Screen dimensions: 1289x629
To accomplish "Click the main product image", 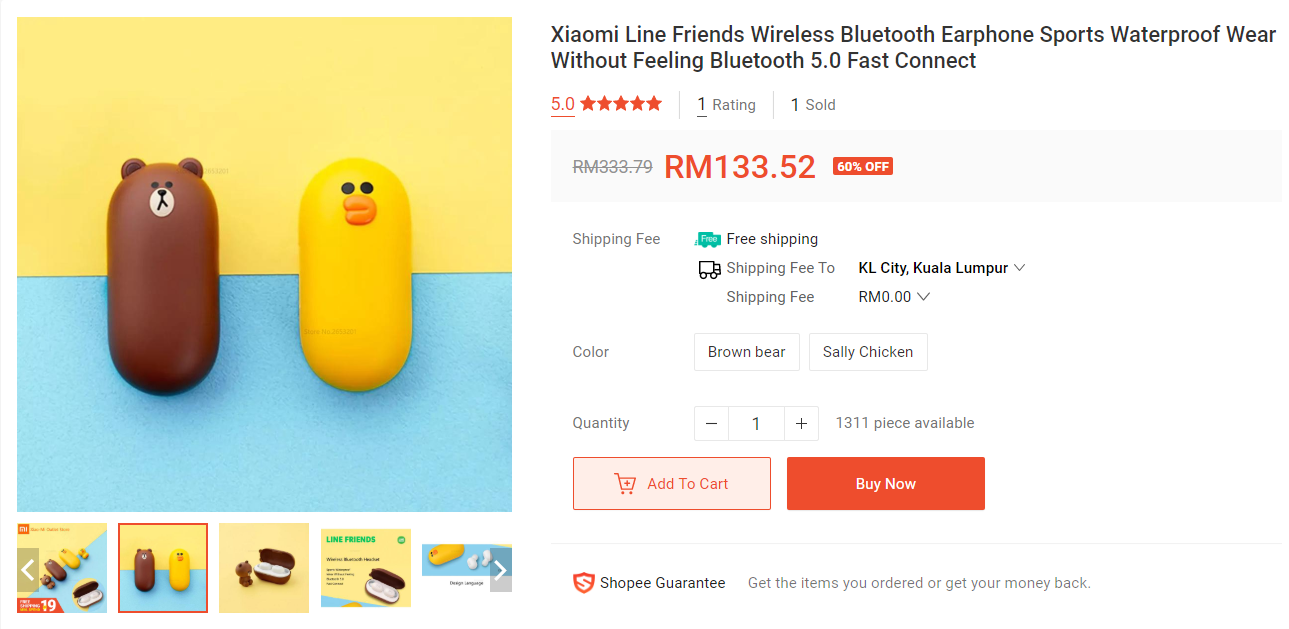I will tap(264, 264).
